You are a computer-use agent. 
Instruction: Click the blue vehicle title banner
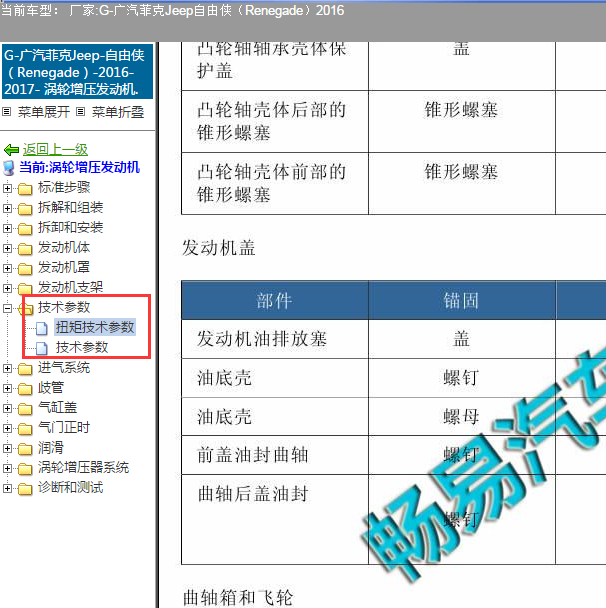click(78, 72)
